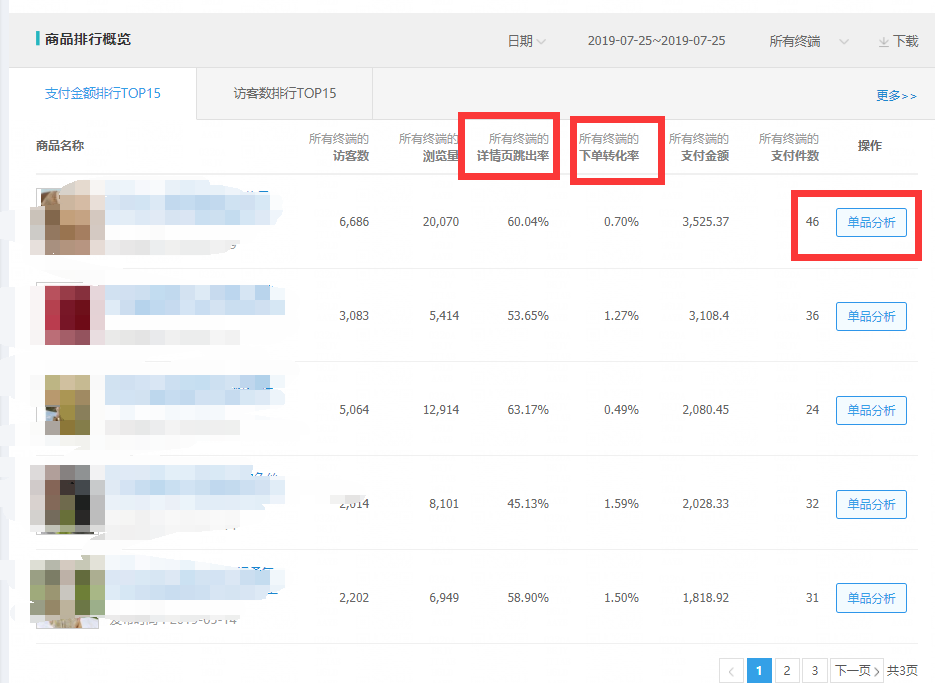
Task: Select the date range 2019-07-25~2019-07-25
Action: pyautogui.click(x=656, y=42)
